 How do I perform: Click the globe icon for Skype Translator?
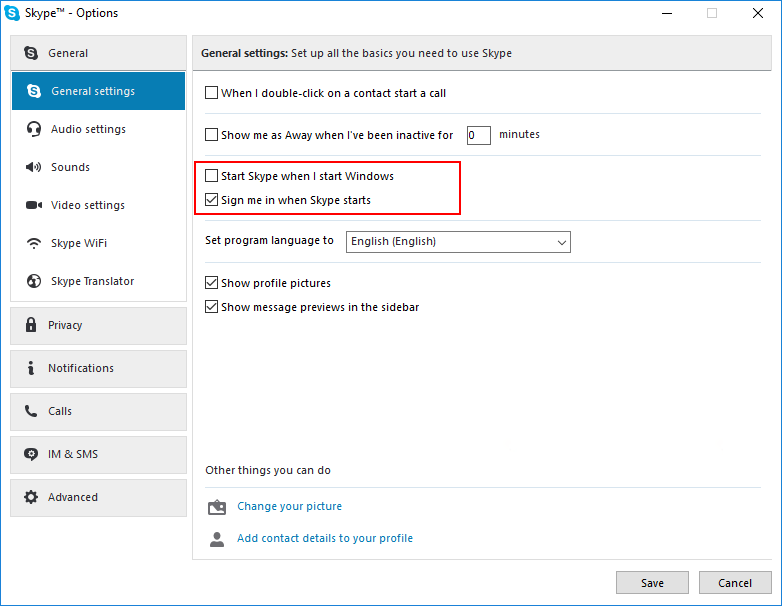34,281
